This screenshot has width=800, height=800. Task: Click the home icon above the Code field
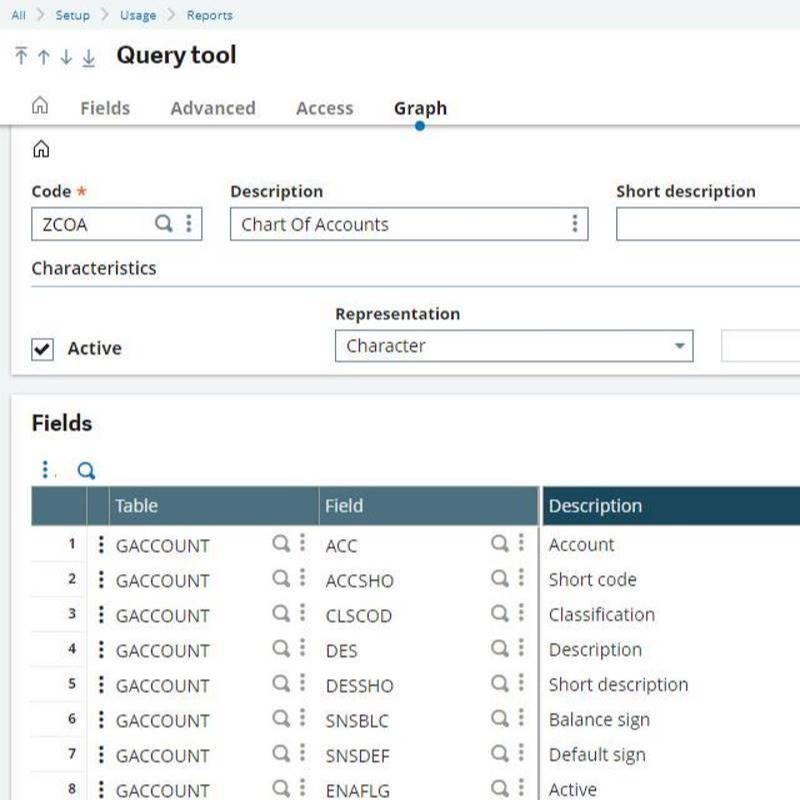pos(39,148)
